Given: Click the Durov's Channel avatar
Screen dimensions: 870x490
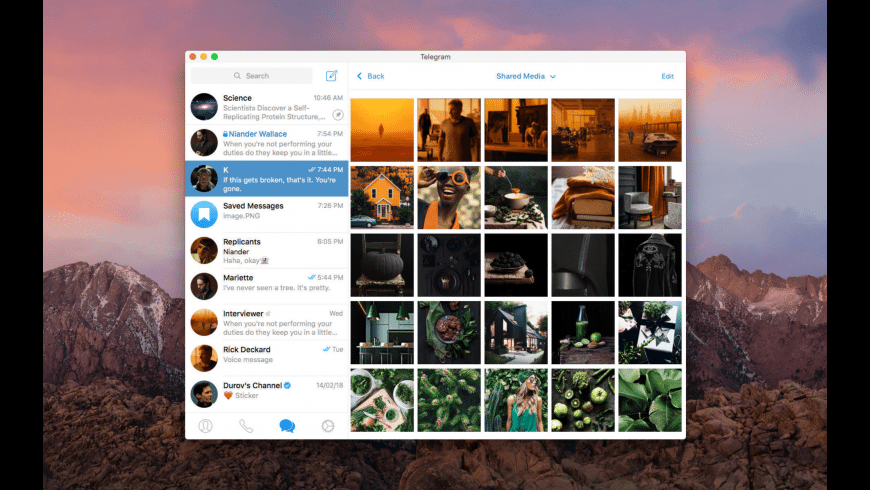Looking at the screenshot, I should pyautogui.click(x=204, y=394).
